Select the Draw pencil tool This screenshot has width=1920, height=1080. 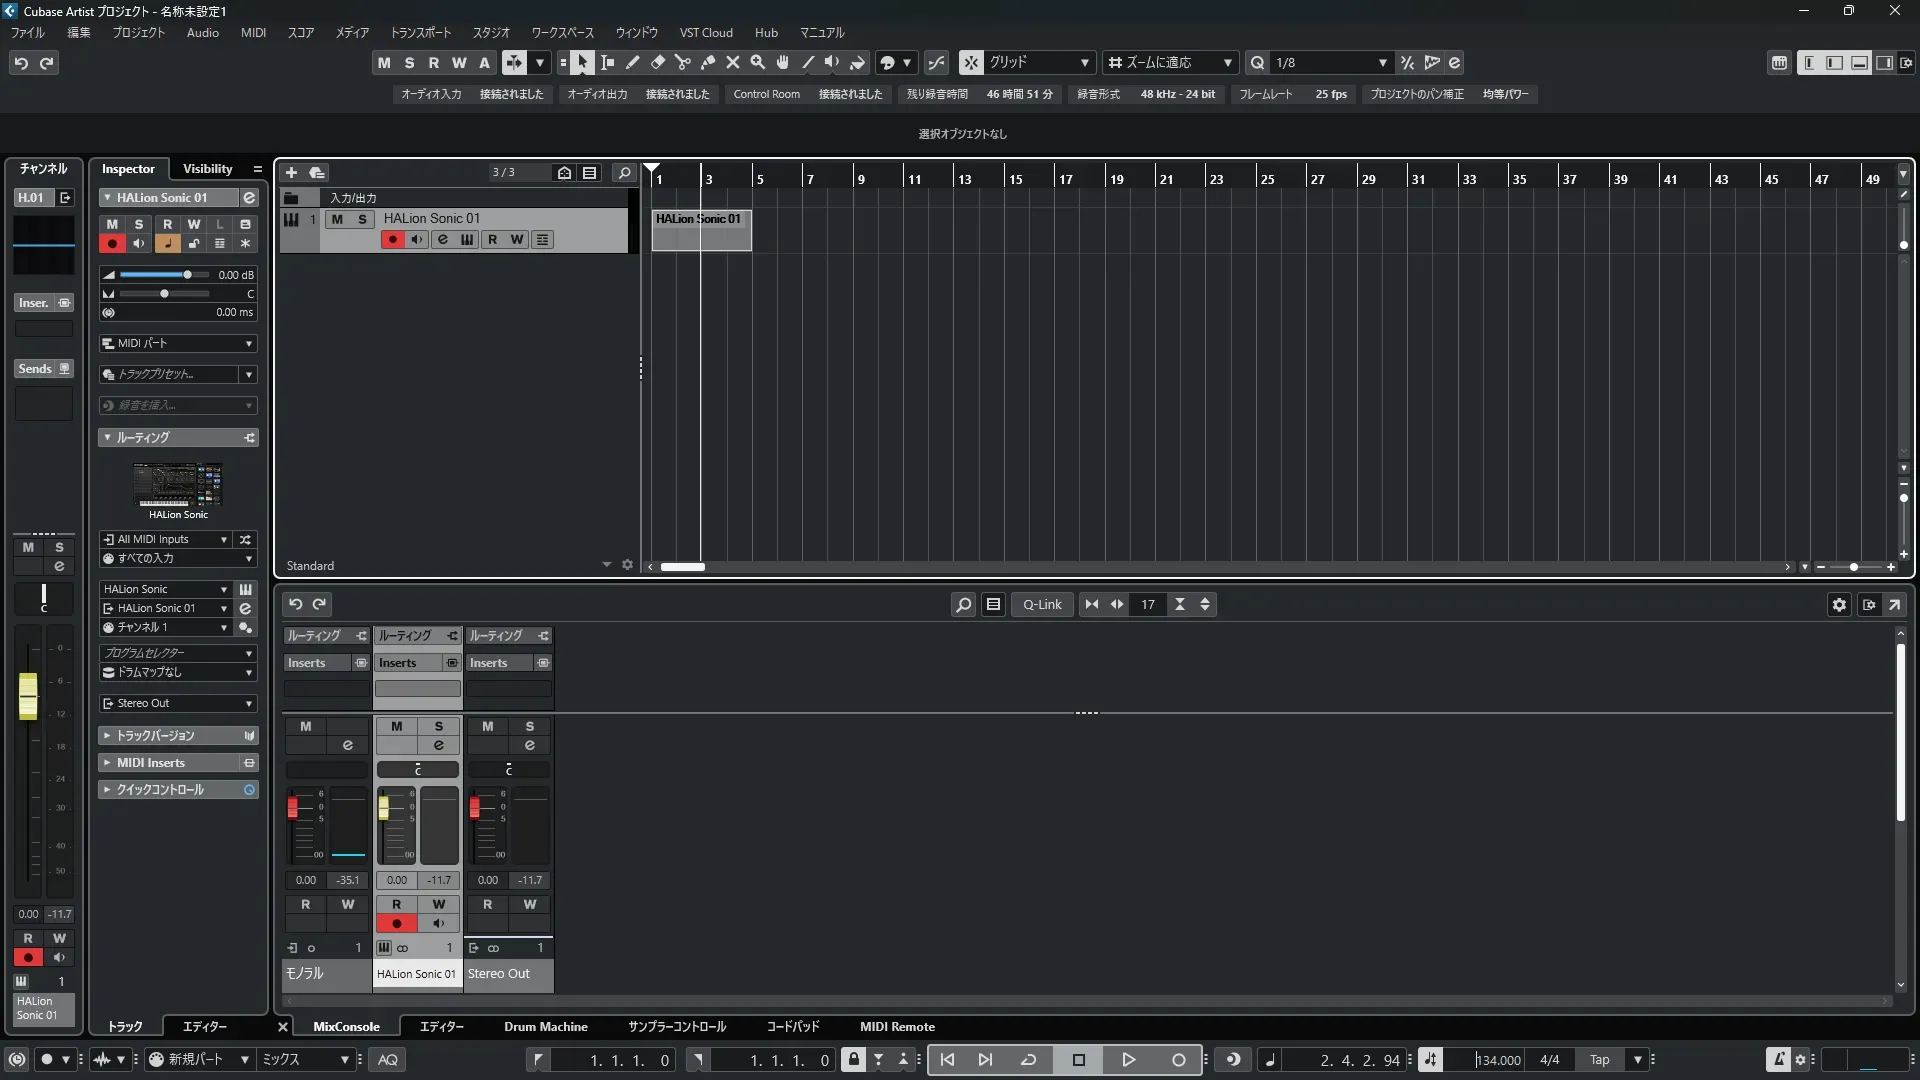coord(633,62)
